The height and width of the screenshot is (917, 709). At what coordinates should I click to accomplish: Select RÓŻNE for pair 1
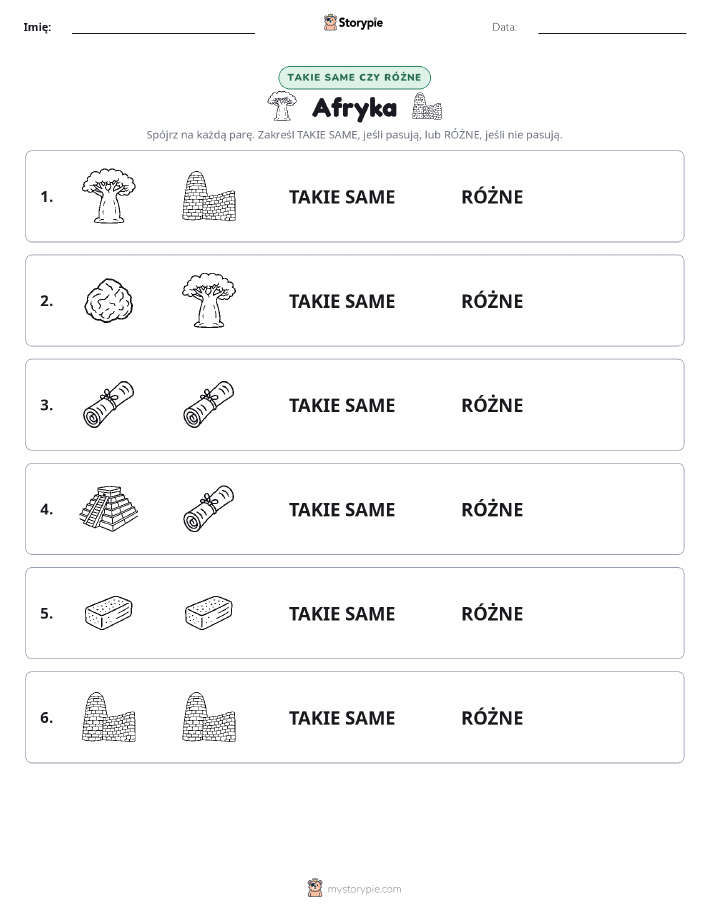[492, 197]
